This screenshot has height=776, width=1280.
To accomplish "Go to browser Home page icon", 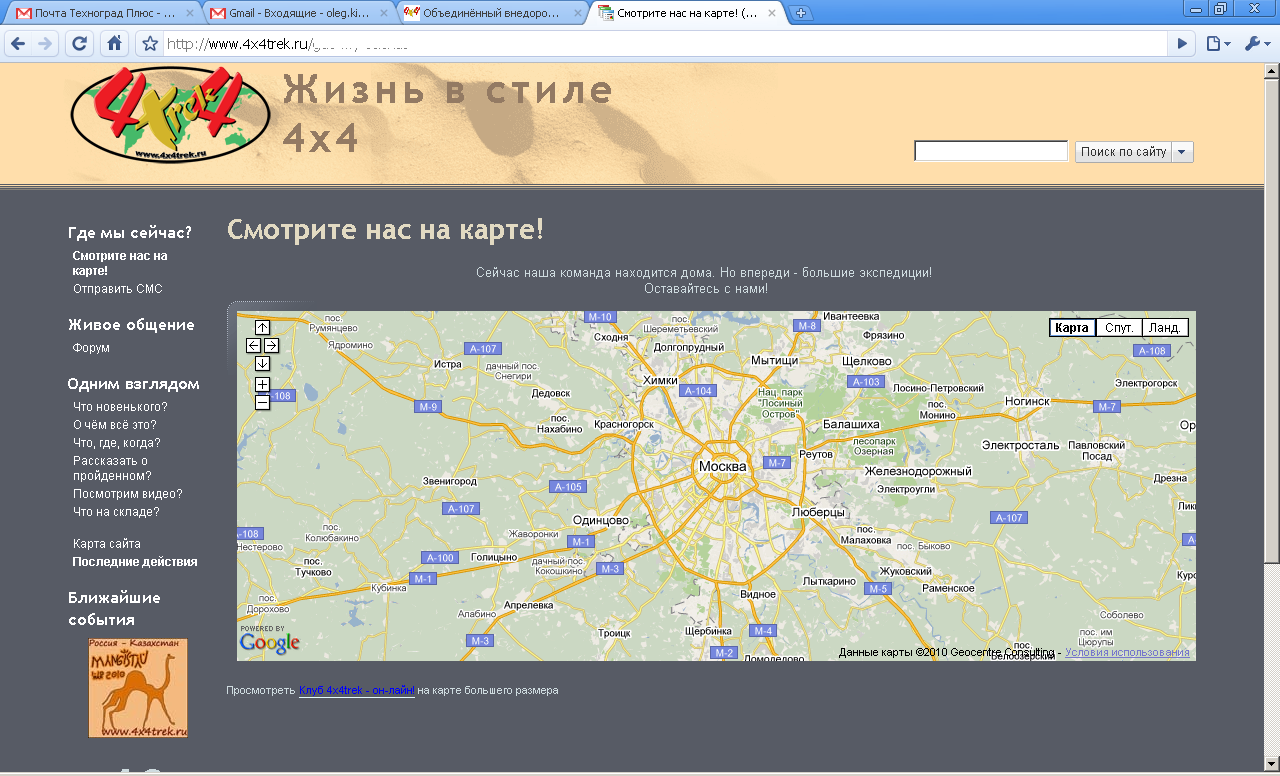I will tap(115, 44).
